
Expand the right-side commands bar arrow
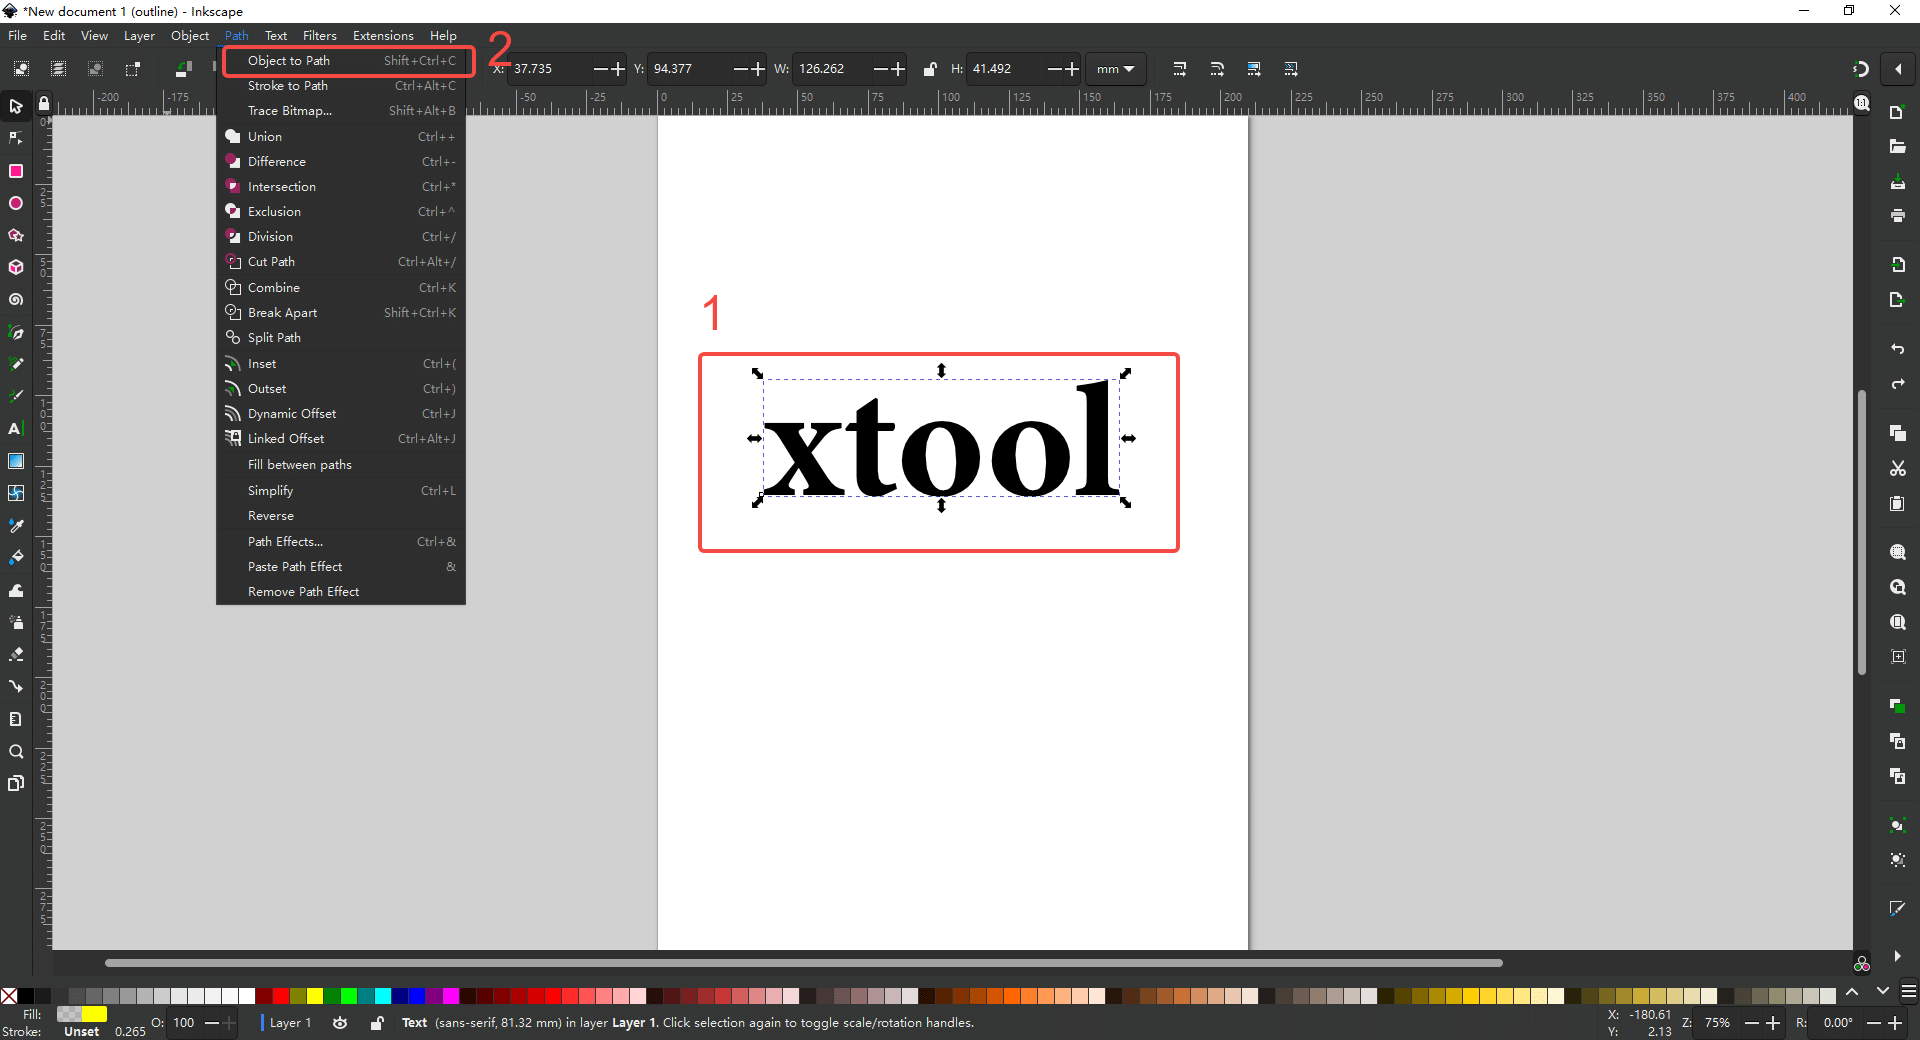1897,956
